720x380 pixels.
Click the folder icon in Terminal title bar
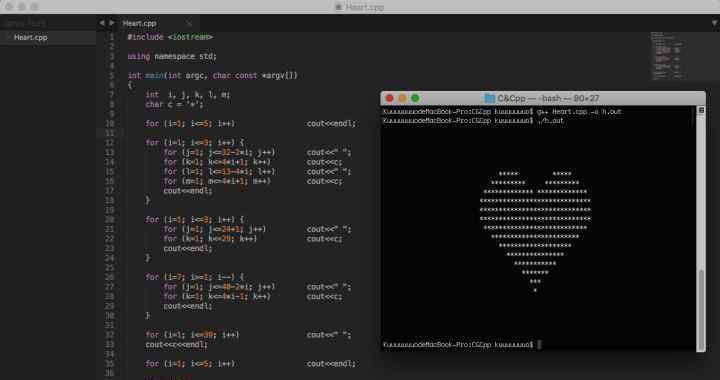[489, 98]
